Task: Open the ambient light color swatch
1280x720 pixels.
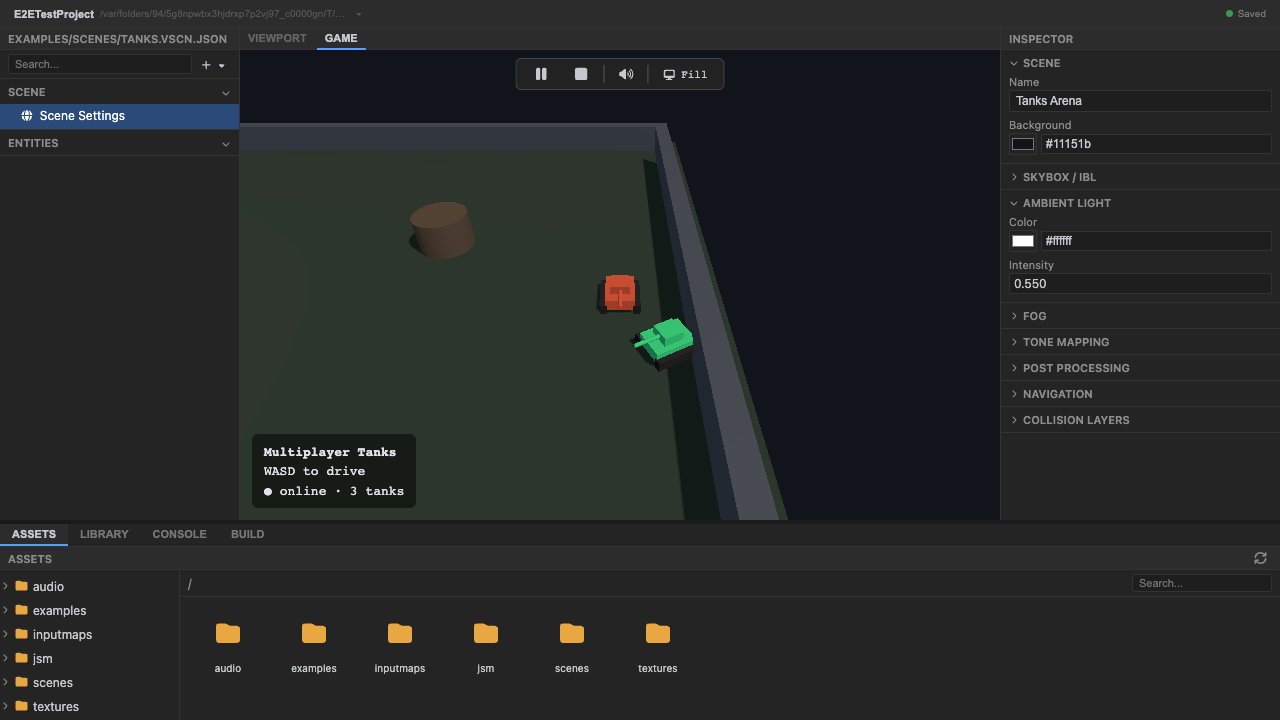Action: (1023, 241)
